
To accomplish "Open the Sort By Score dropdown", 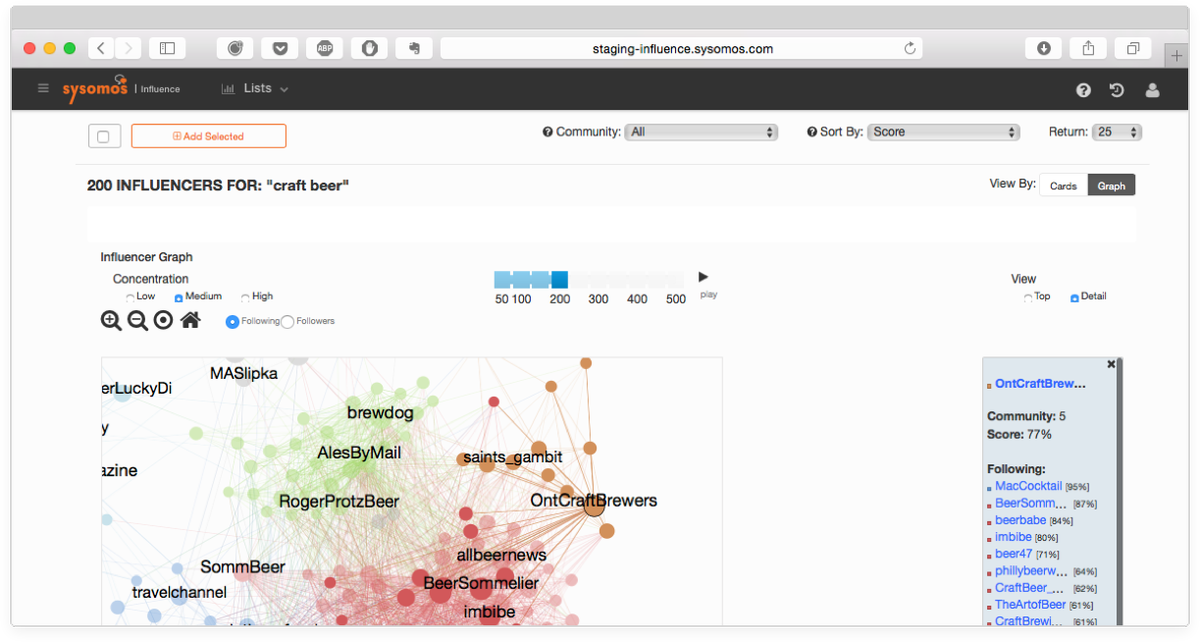I will coord(943,132).
